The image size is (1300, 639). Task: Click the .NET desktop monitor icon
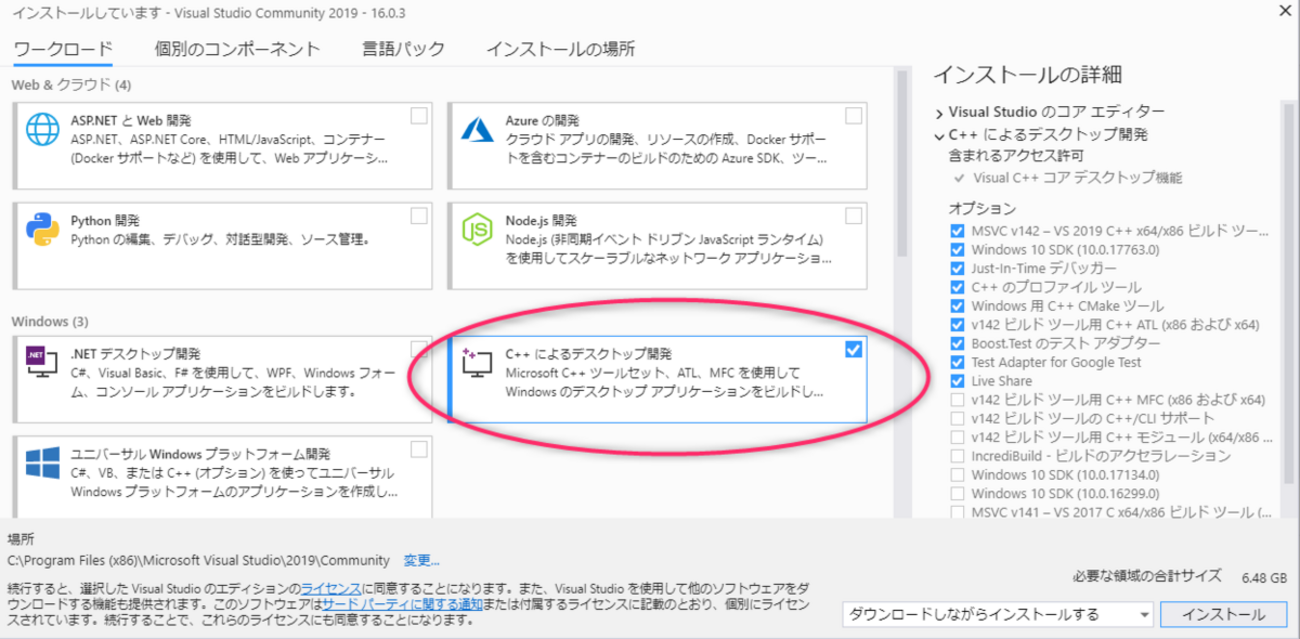[43, 363]
